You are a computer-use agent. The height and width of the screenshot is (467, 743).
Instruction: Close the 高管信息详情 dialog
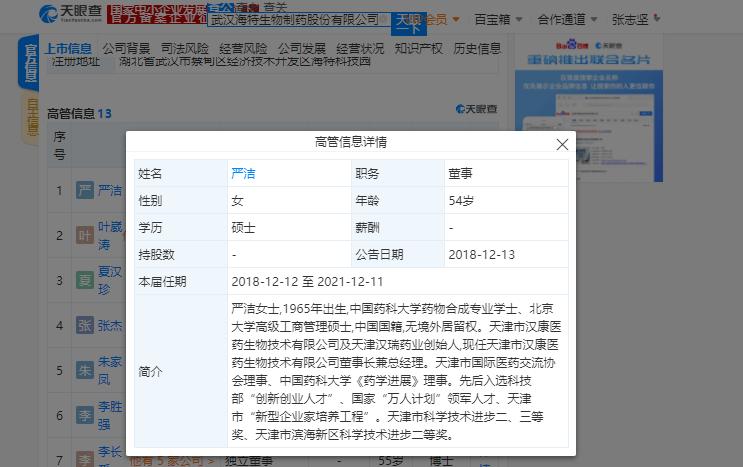click(x=562, y=144)
